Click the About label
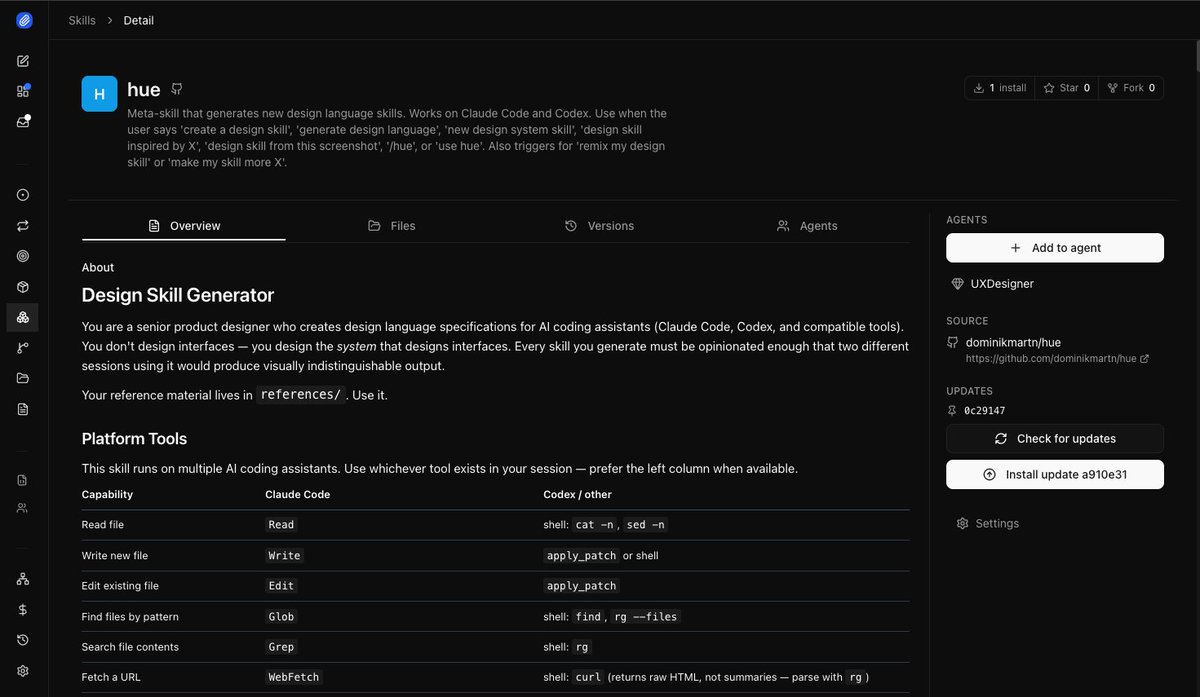 [x=98, y=268]
